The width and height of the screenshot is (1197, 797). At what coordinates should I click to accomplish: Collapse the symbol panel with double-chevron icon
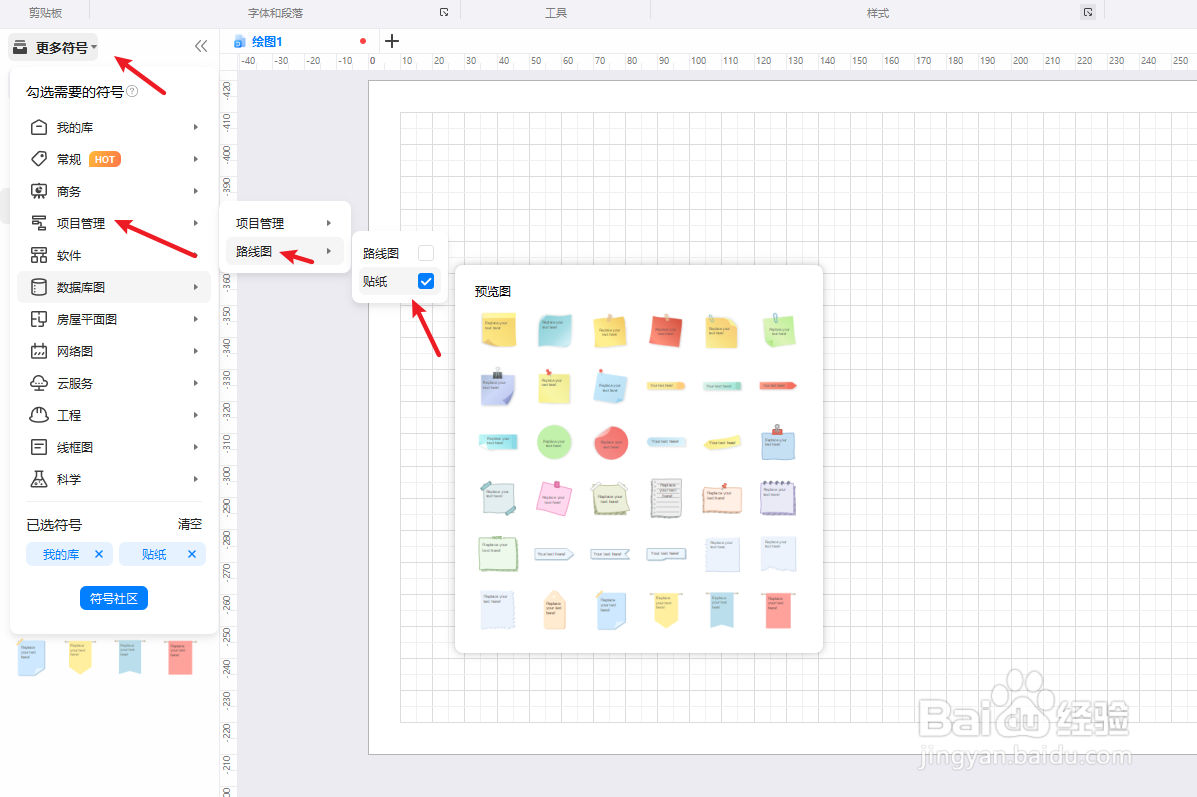point(201,47)
